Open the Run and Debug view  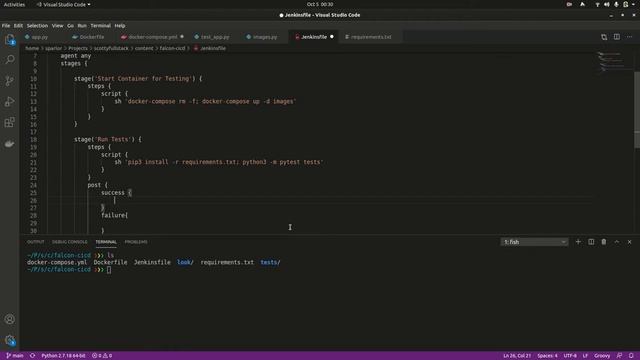[x=9, y=102]
